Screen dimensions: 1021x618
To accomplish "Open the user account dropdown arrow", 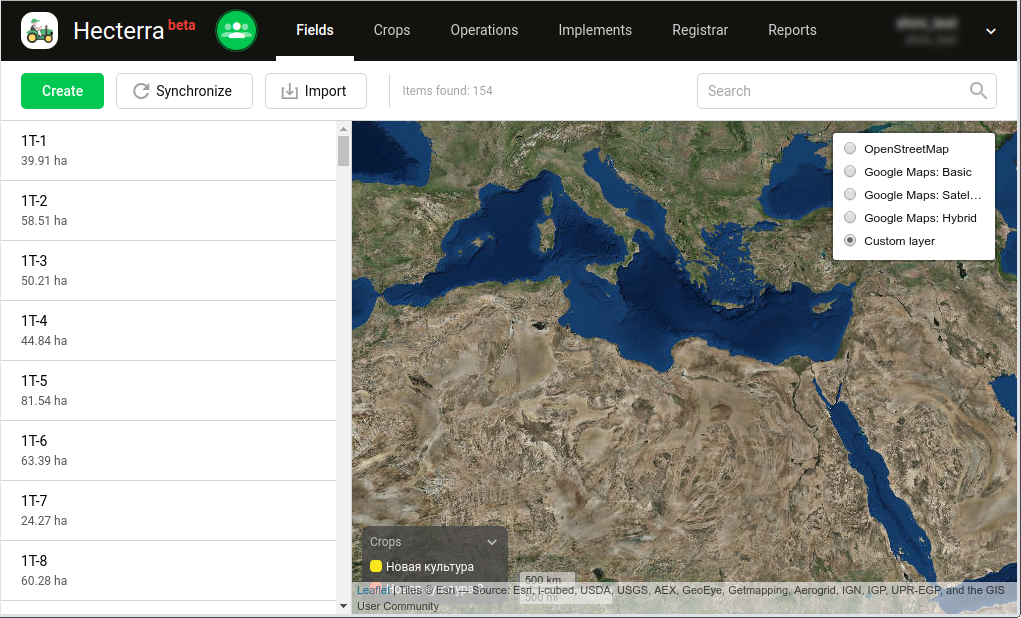I will (x=991, y=31).
